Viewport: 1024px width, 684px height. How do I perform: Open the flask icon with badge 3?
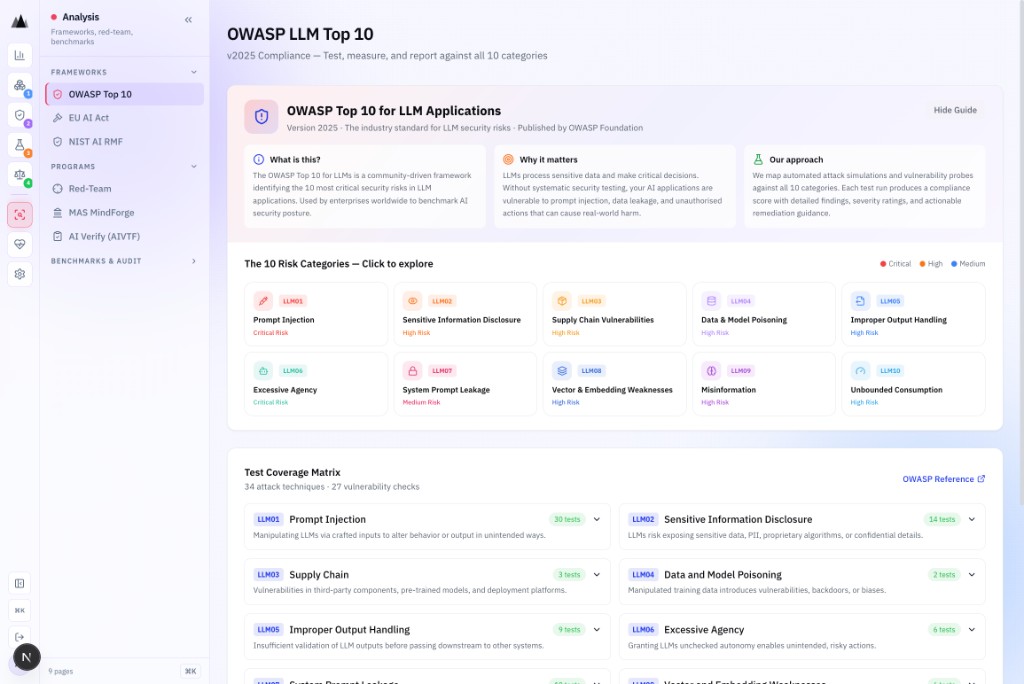20,145
